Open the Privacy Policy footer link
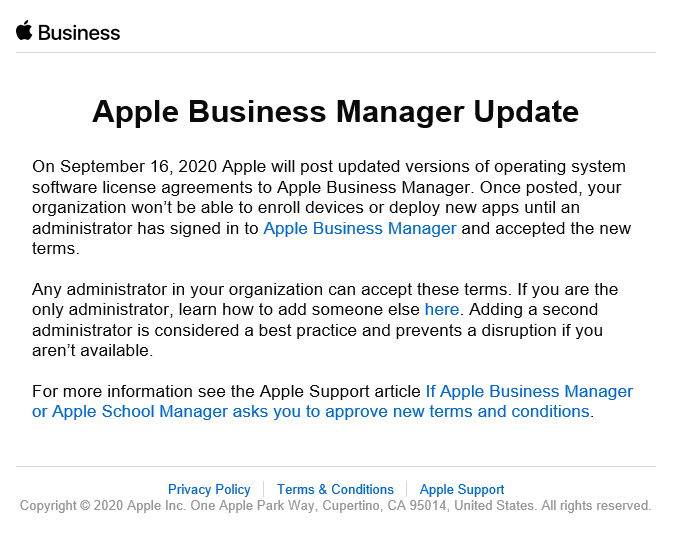Image resolution: width=687 pixels, height=540 pixels. coord(209,489)
